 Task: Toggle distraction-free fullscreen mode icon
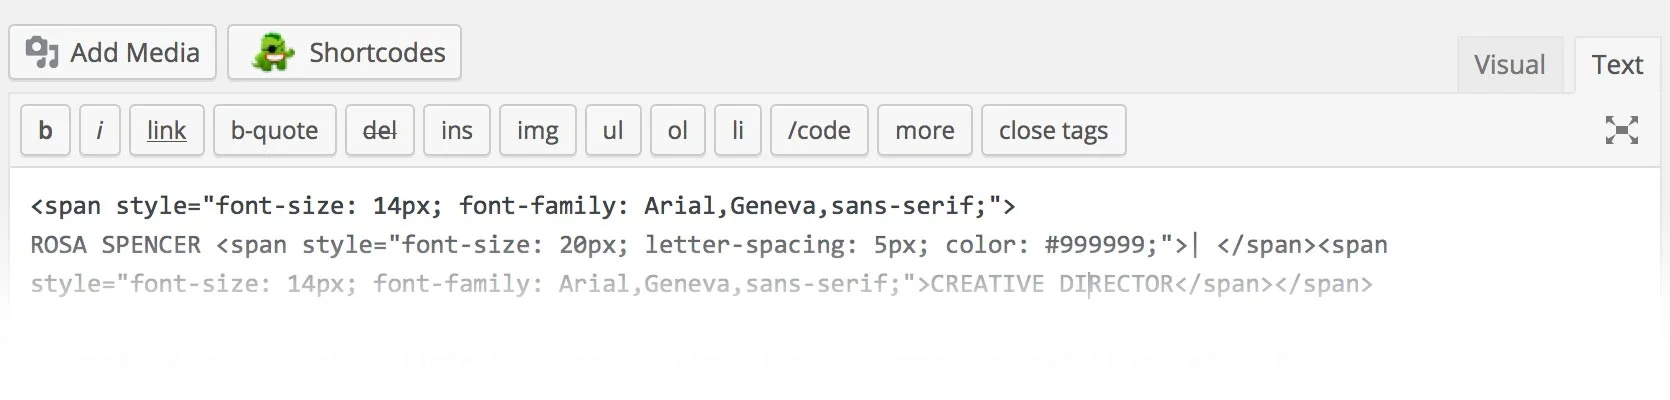pyautogui.click(x=1621, y=130)
